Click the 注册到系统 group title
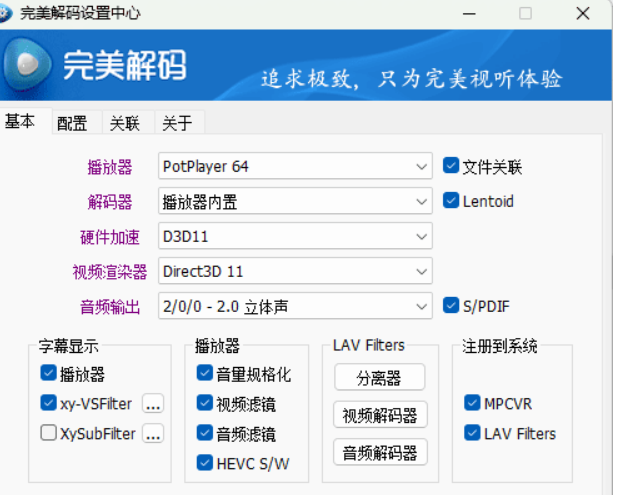The image size is (621, 495). click(x=499, y=346)
